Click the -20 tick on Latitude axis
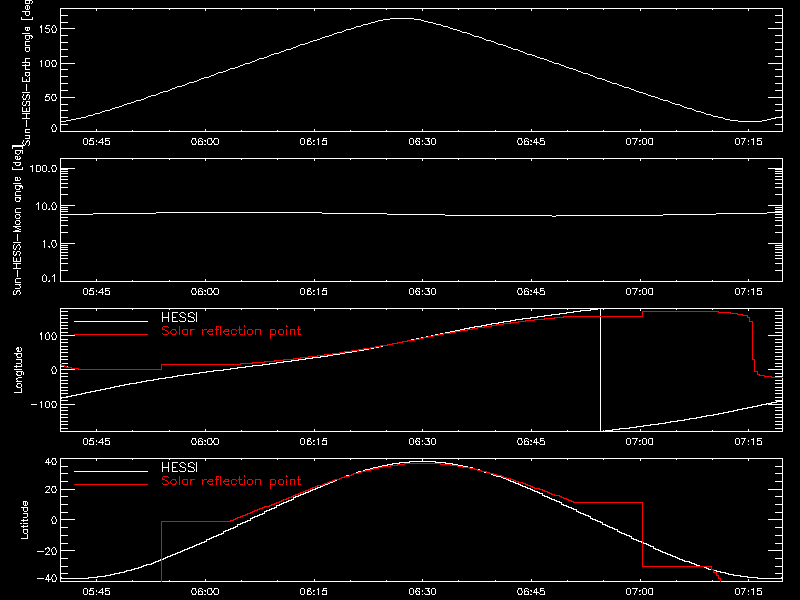 tap(48, 551)
